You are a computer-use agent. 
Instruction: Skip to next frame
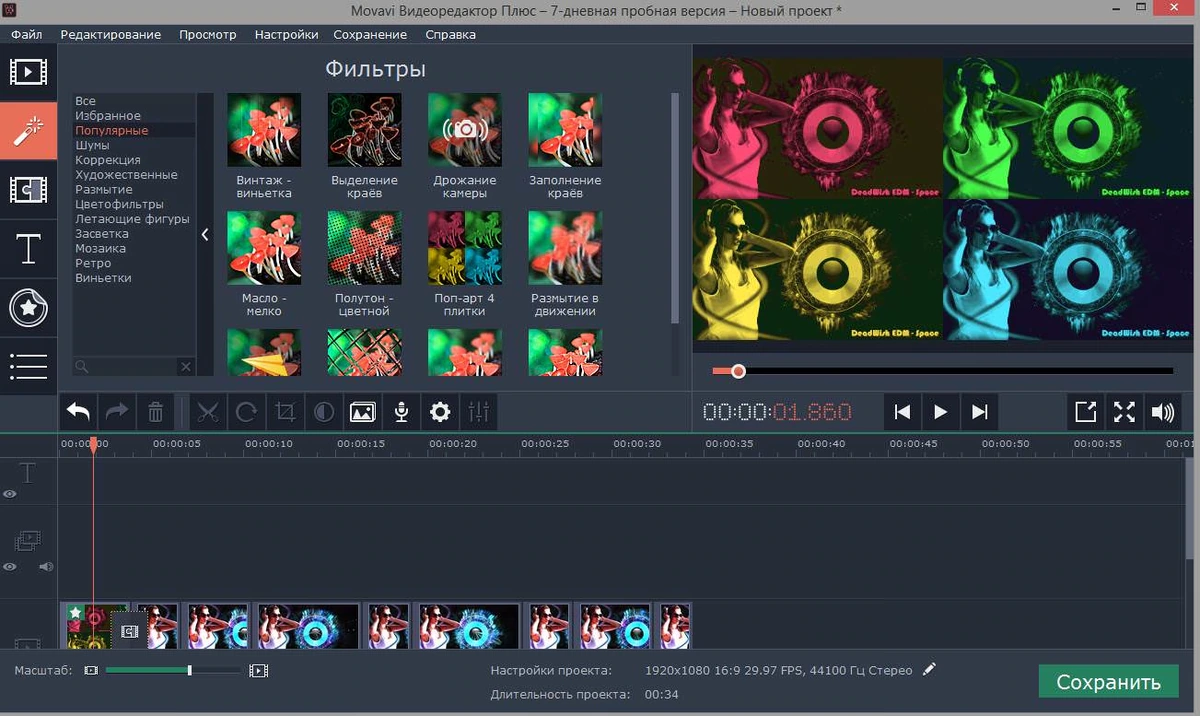pos(979,411)
